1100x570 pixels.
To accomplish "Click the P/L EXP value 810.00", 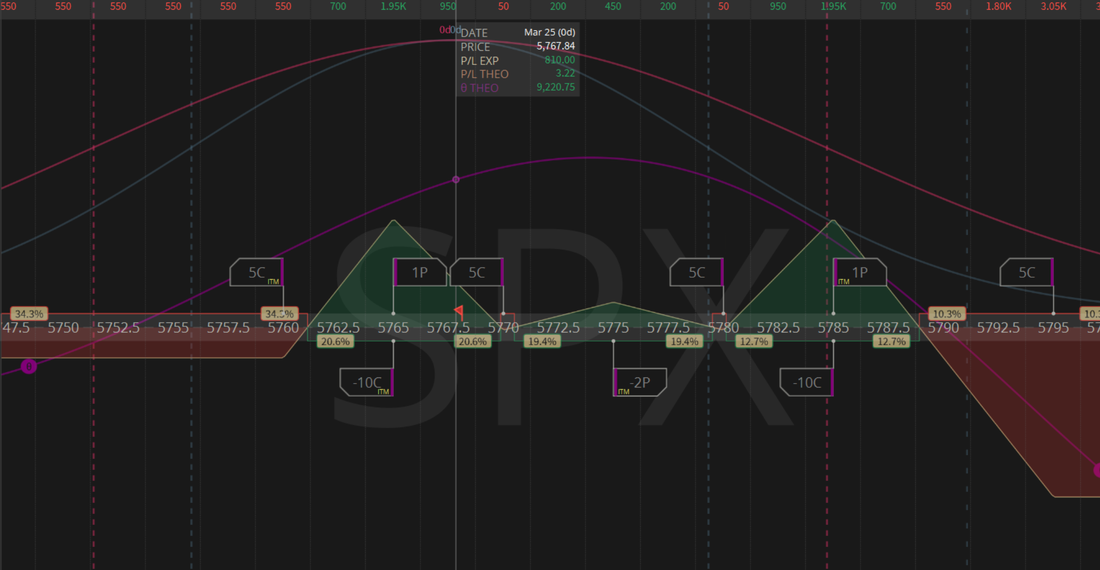I will (x=560, y=60).
